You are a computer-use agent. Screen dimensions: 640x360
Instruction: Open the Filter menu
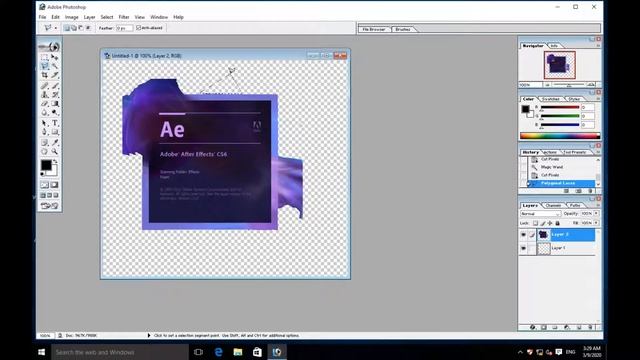(124, 17)
